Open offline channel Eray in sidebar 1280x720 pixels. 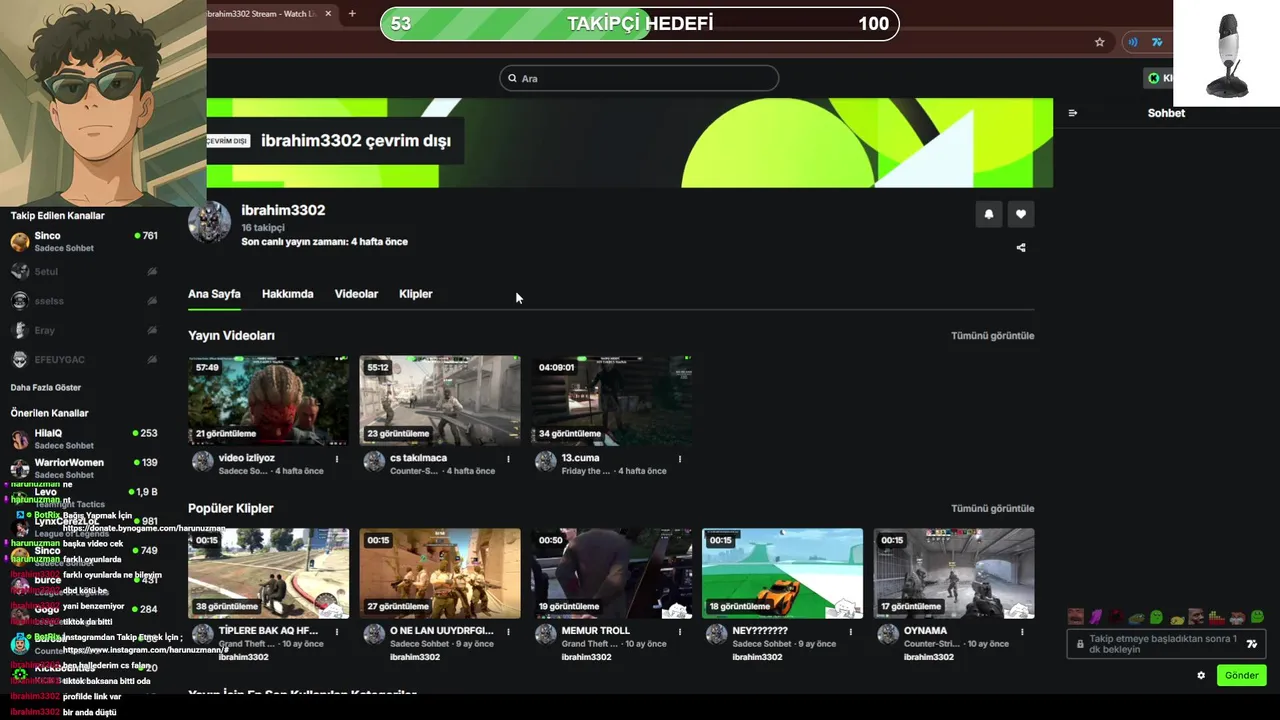[84, 330]
